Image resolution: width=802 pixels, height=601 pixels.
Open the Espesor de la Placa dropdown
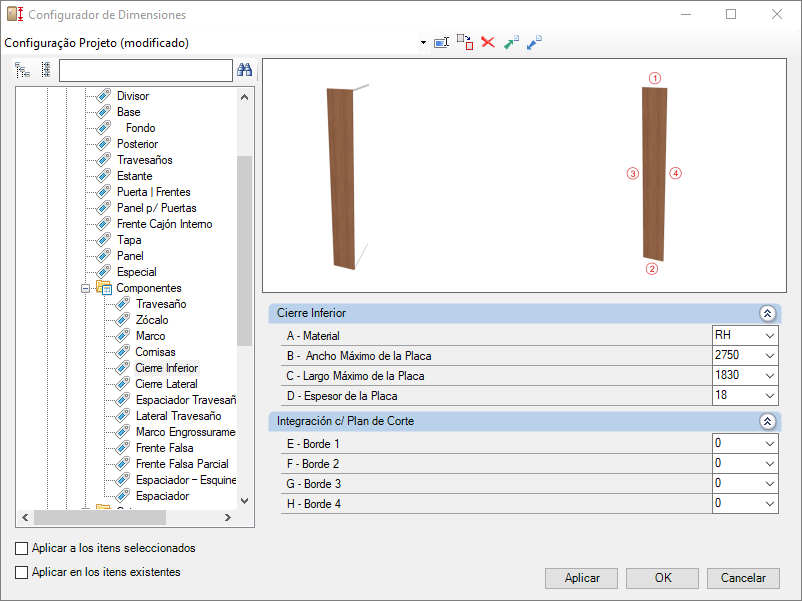(x=768, y=396)
